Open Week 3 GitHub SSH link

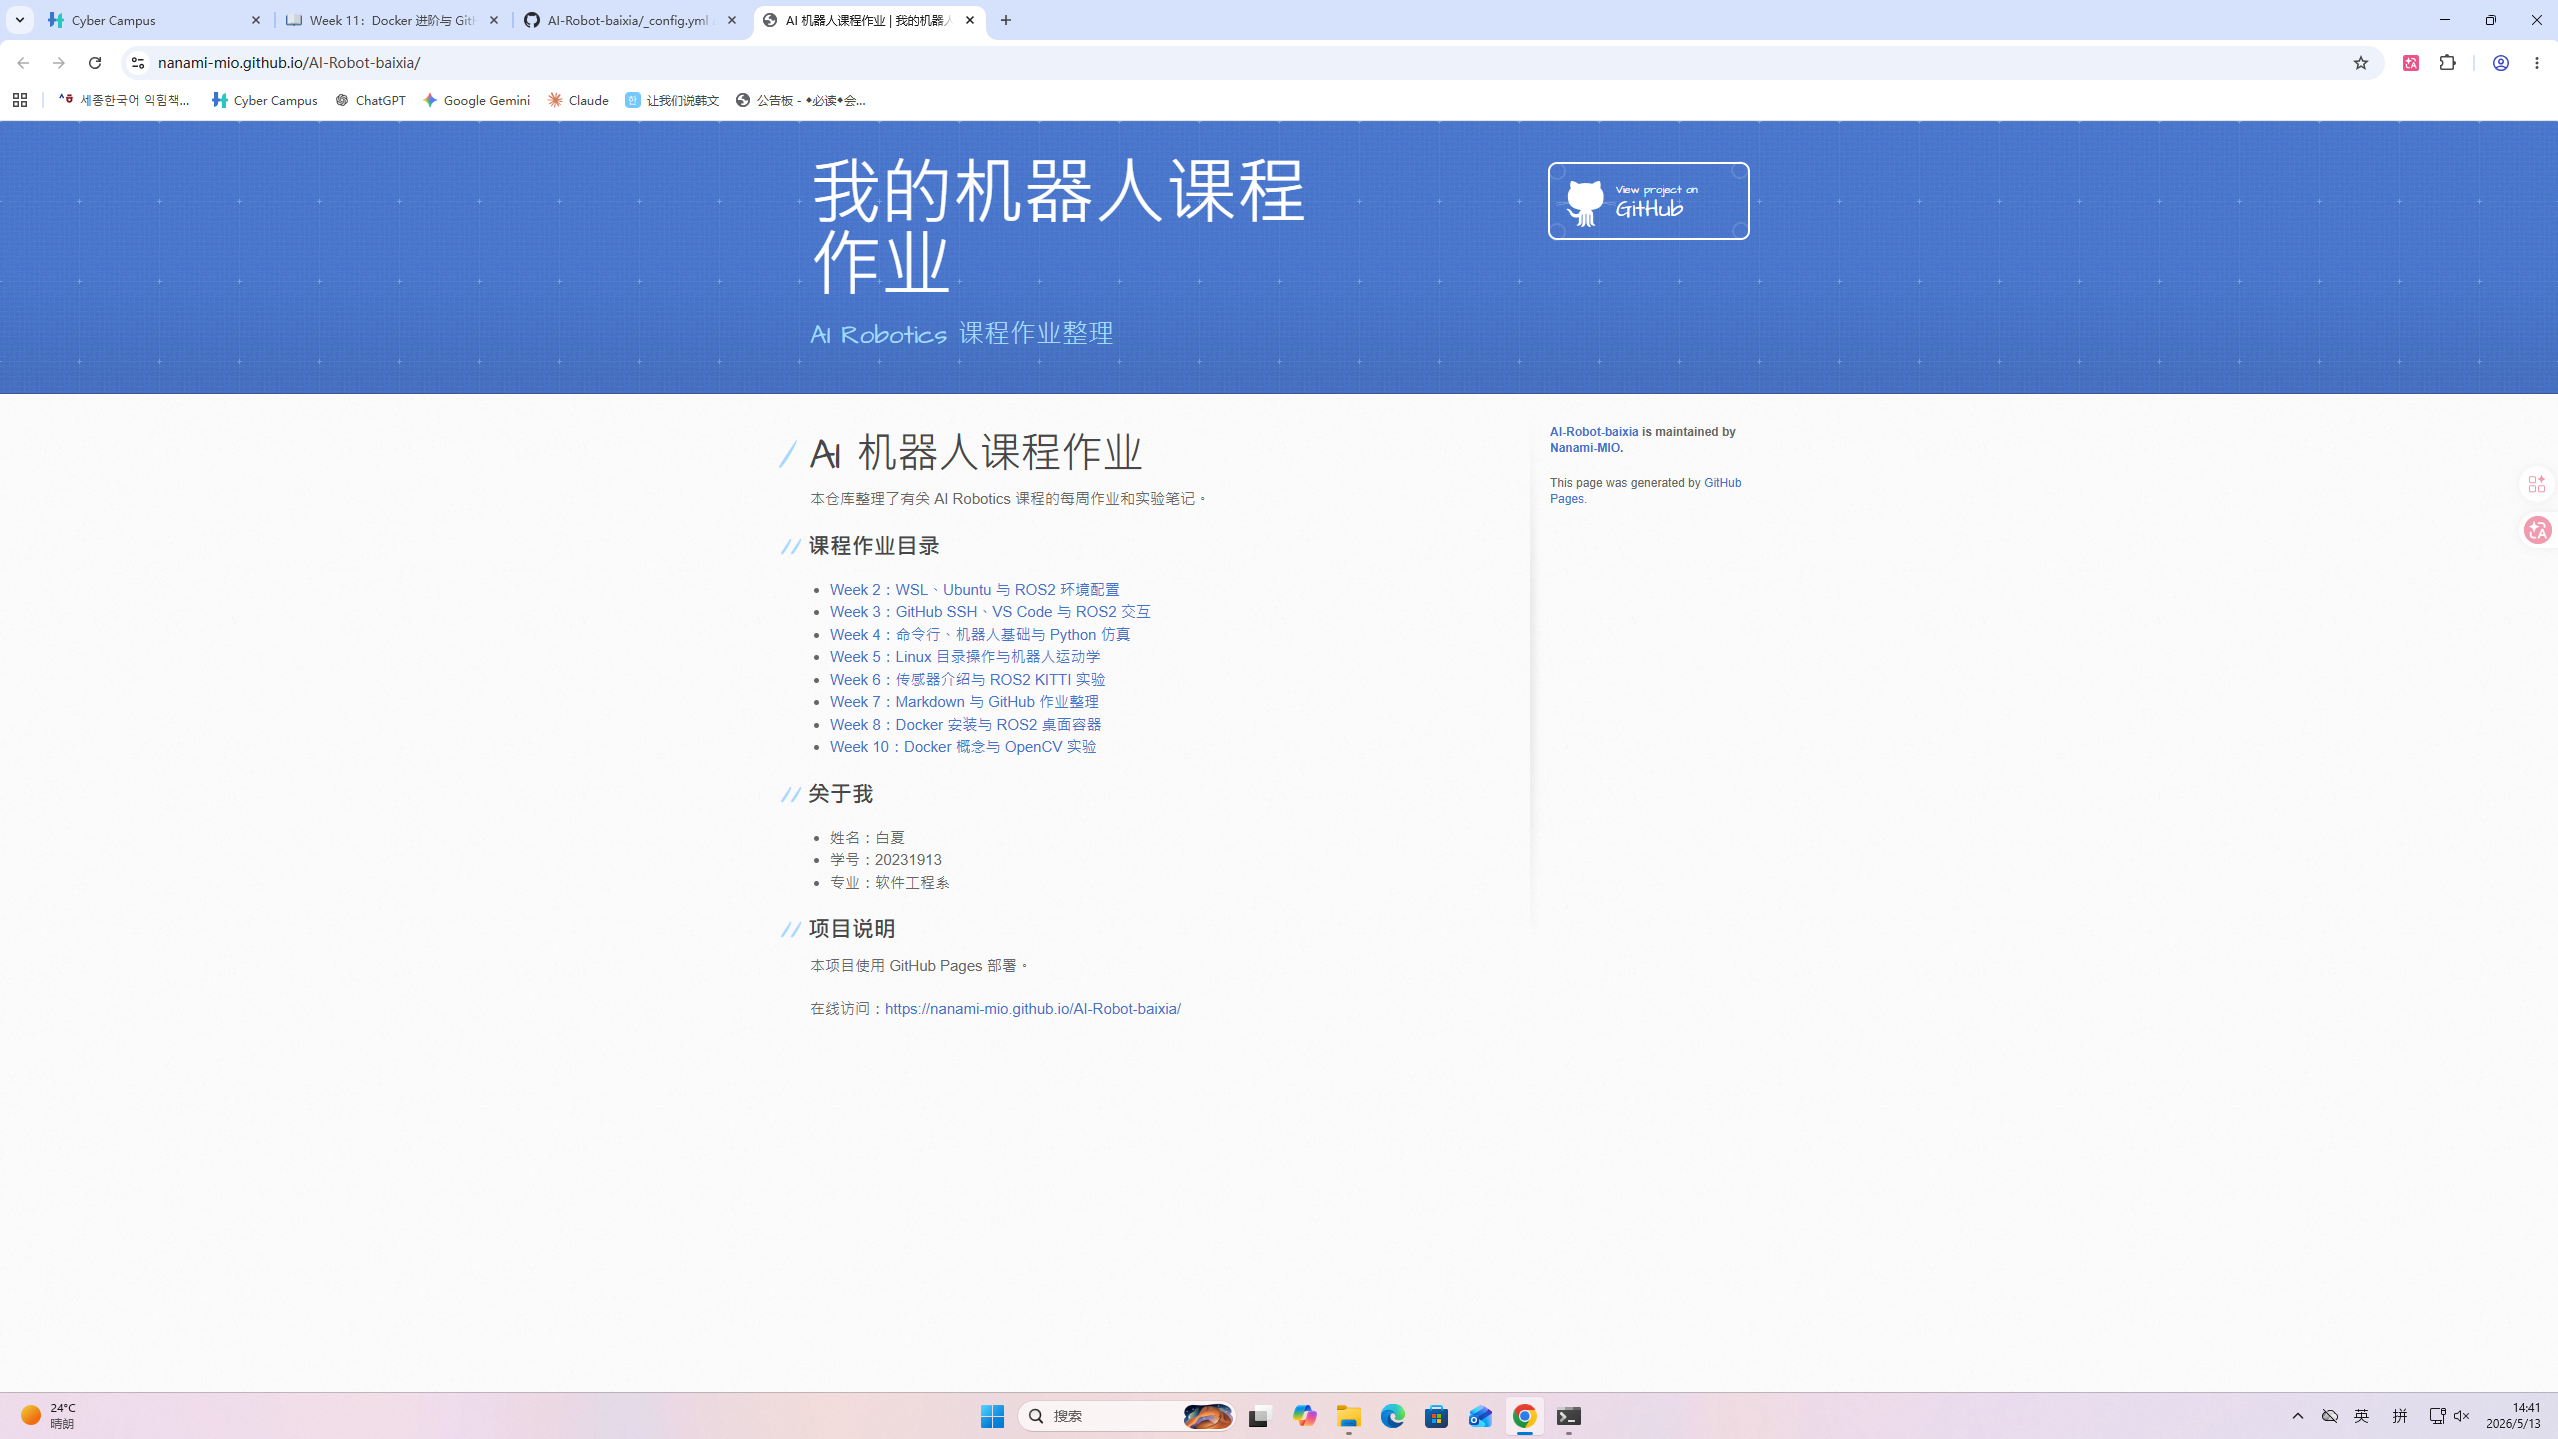pos(990,612)
